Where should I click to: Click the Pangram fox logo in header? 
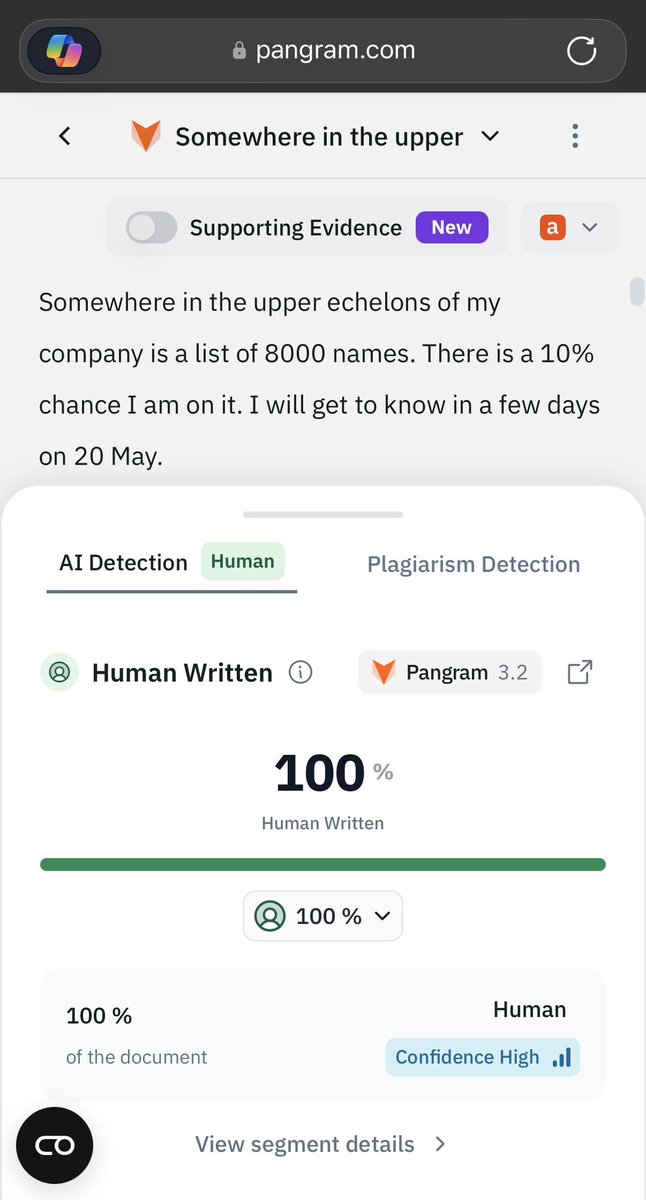coord(146,136)
